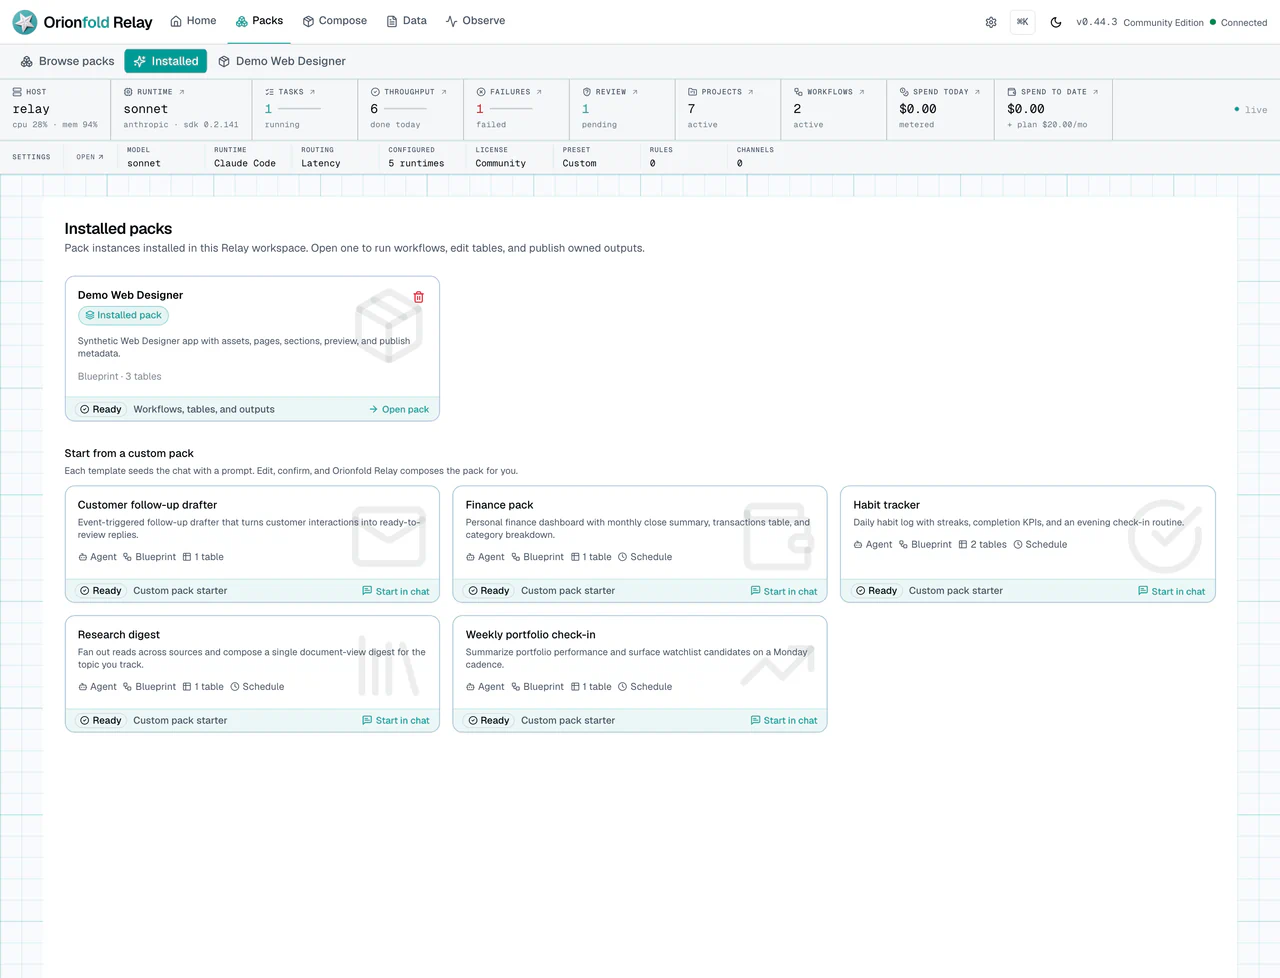
Task: Click Open pack on Demo Web Designer
Action: pyautogui.click(x=399, y=409)
